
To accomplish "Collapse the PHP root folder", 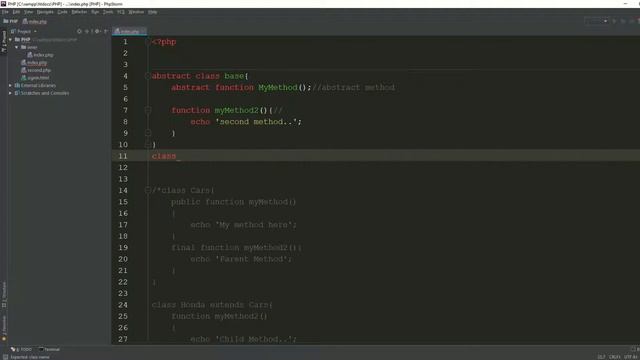I will pyautogui.click(x=10, y=40).
